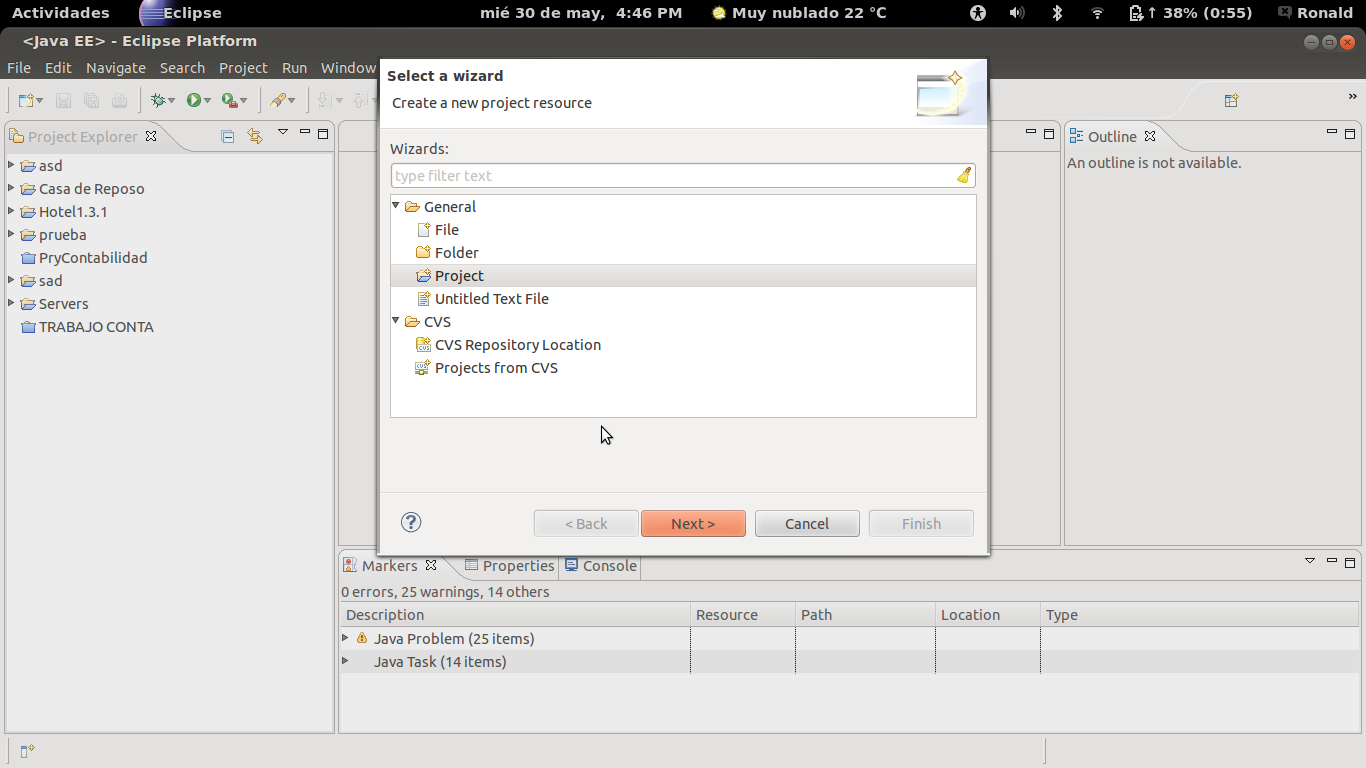The height and width of the screenshot is (768, 1366).
Task: Minimize the Markers view panel
Action: click(1332, 561)
